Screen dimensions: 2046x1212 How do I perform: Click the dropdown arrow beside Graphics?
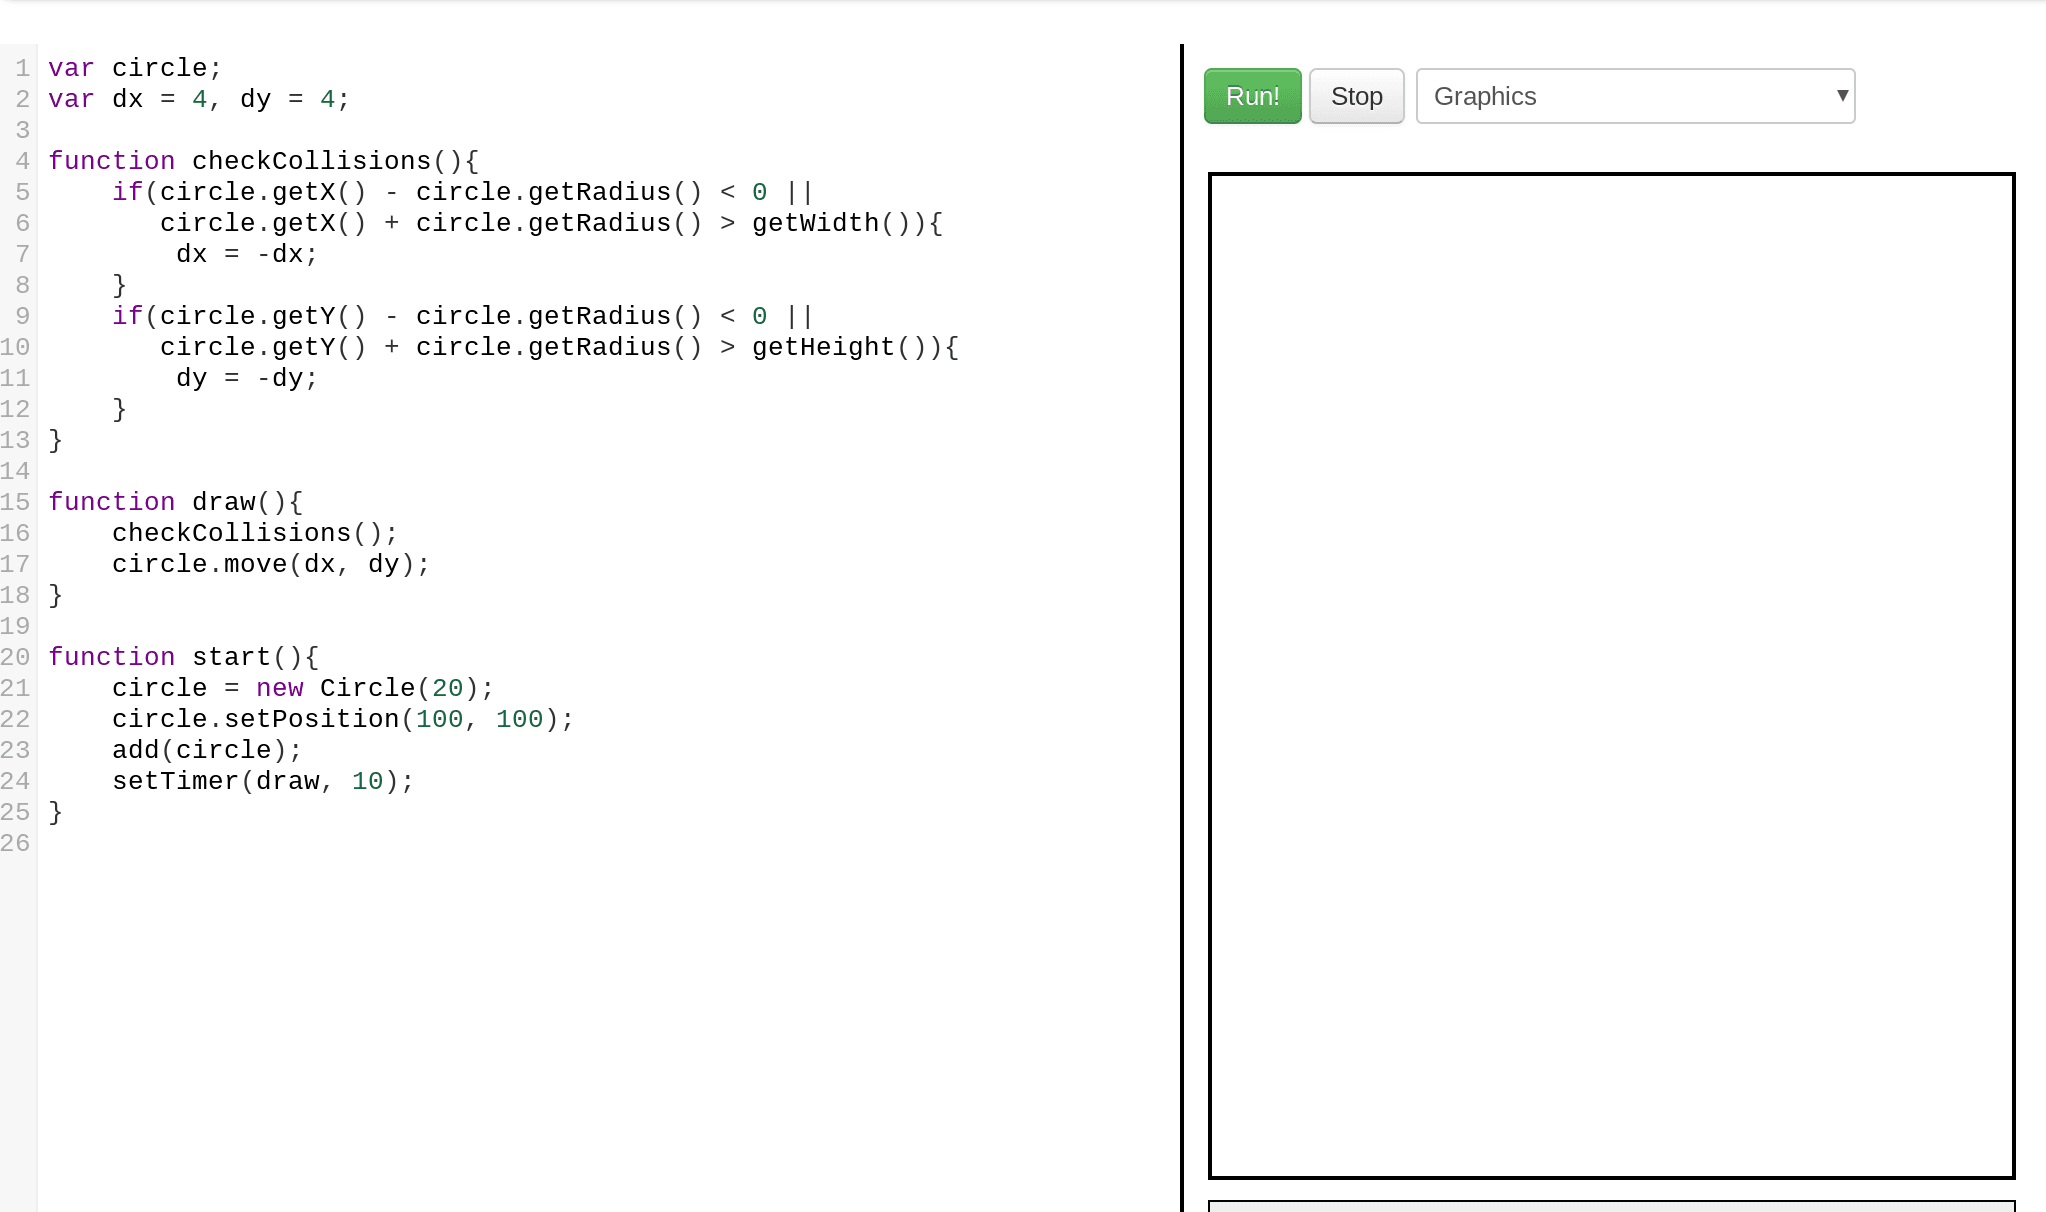click(x=1841, y=95)
